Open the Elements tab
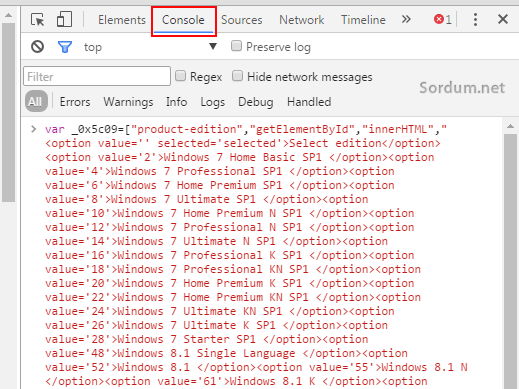The height and width of the screenshot is (389, 519). [122, 20]
